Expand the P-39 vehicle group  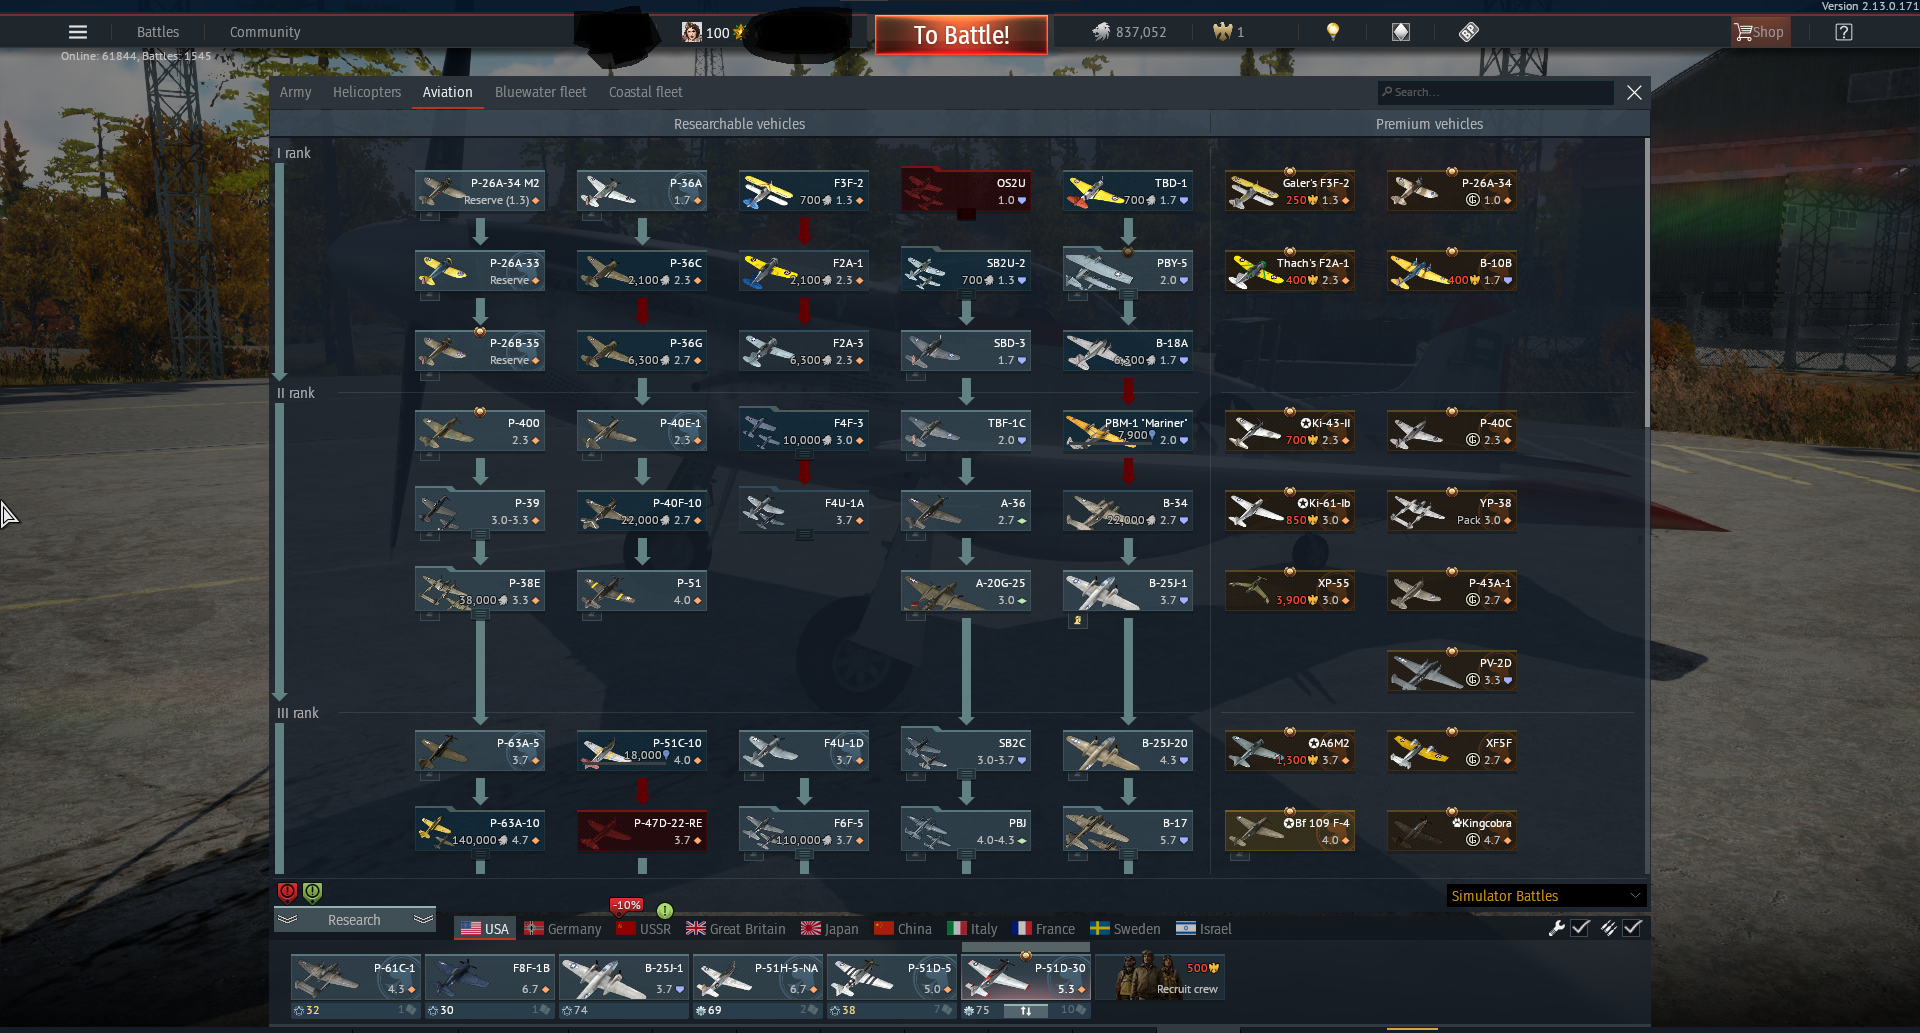480,536
